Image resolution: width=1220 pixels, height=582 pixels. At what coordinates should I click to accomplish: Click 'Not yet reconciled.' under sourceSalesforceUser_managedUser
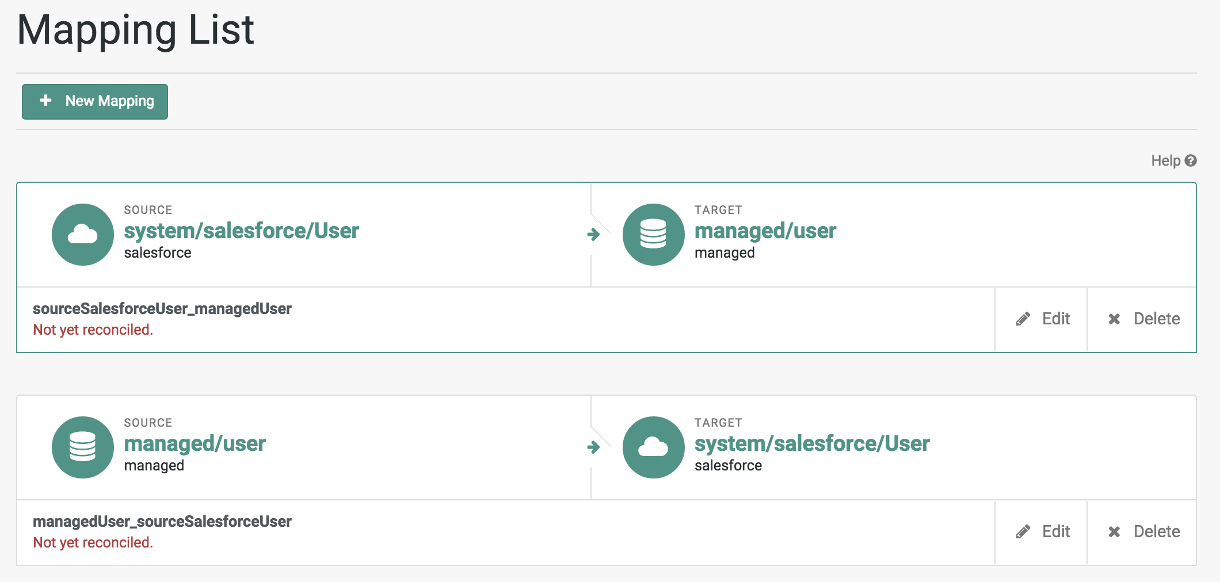93,330
